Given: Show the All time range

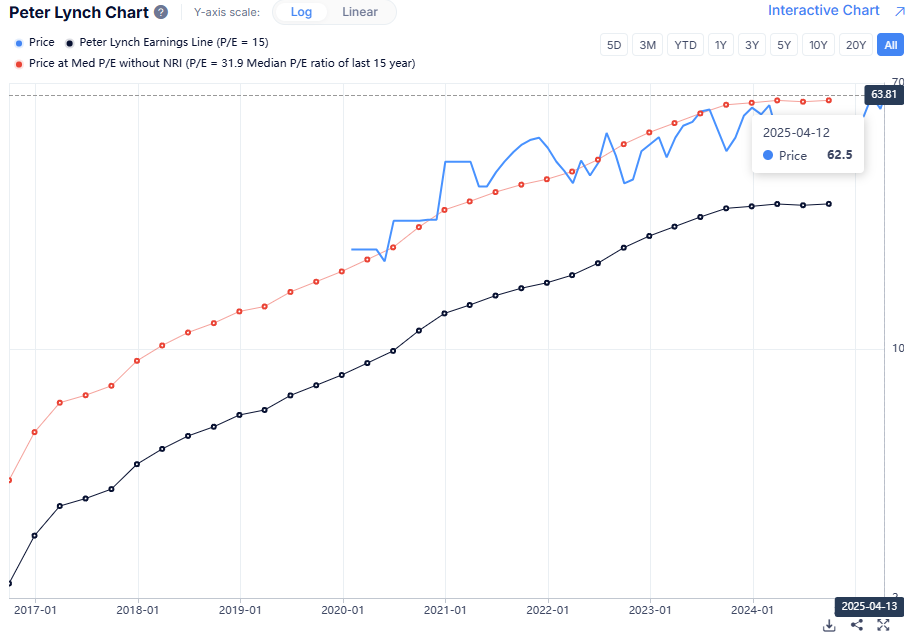Looking at the screenshot, I should 889,45.
